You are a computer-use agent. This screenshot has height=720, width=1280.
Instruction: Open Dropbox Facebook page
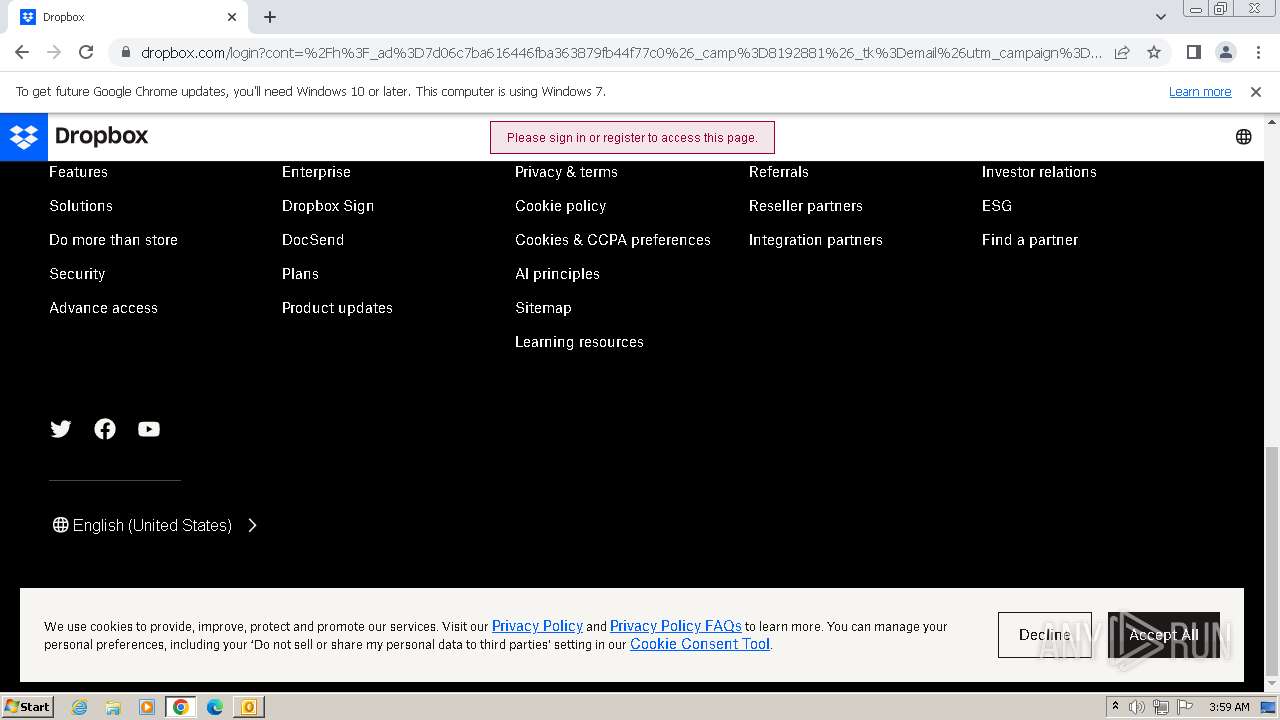pos(105,429)
